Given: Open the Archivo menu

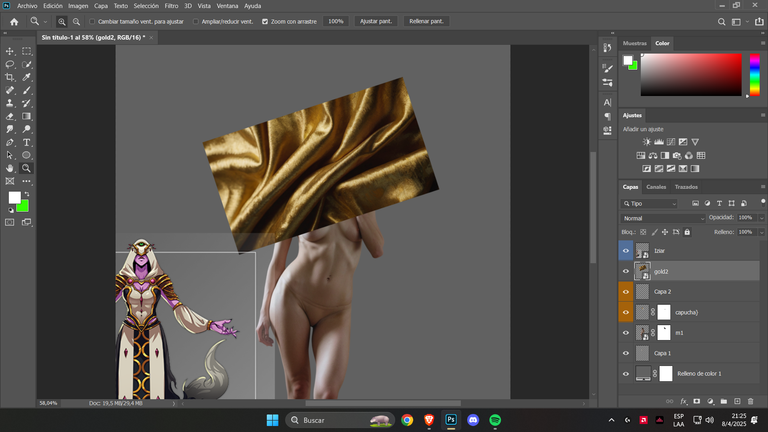Looking at the screenshot, I should (x=27, y=6).
